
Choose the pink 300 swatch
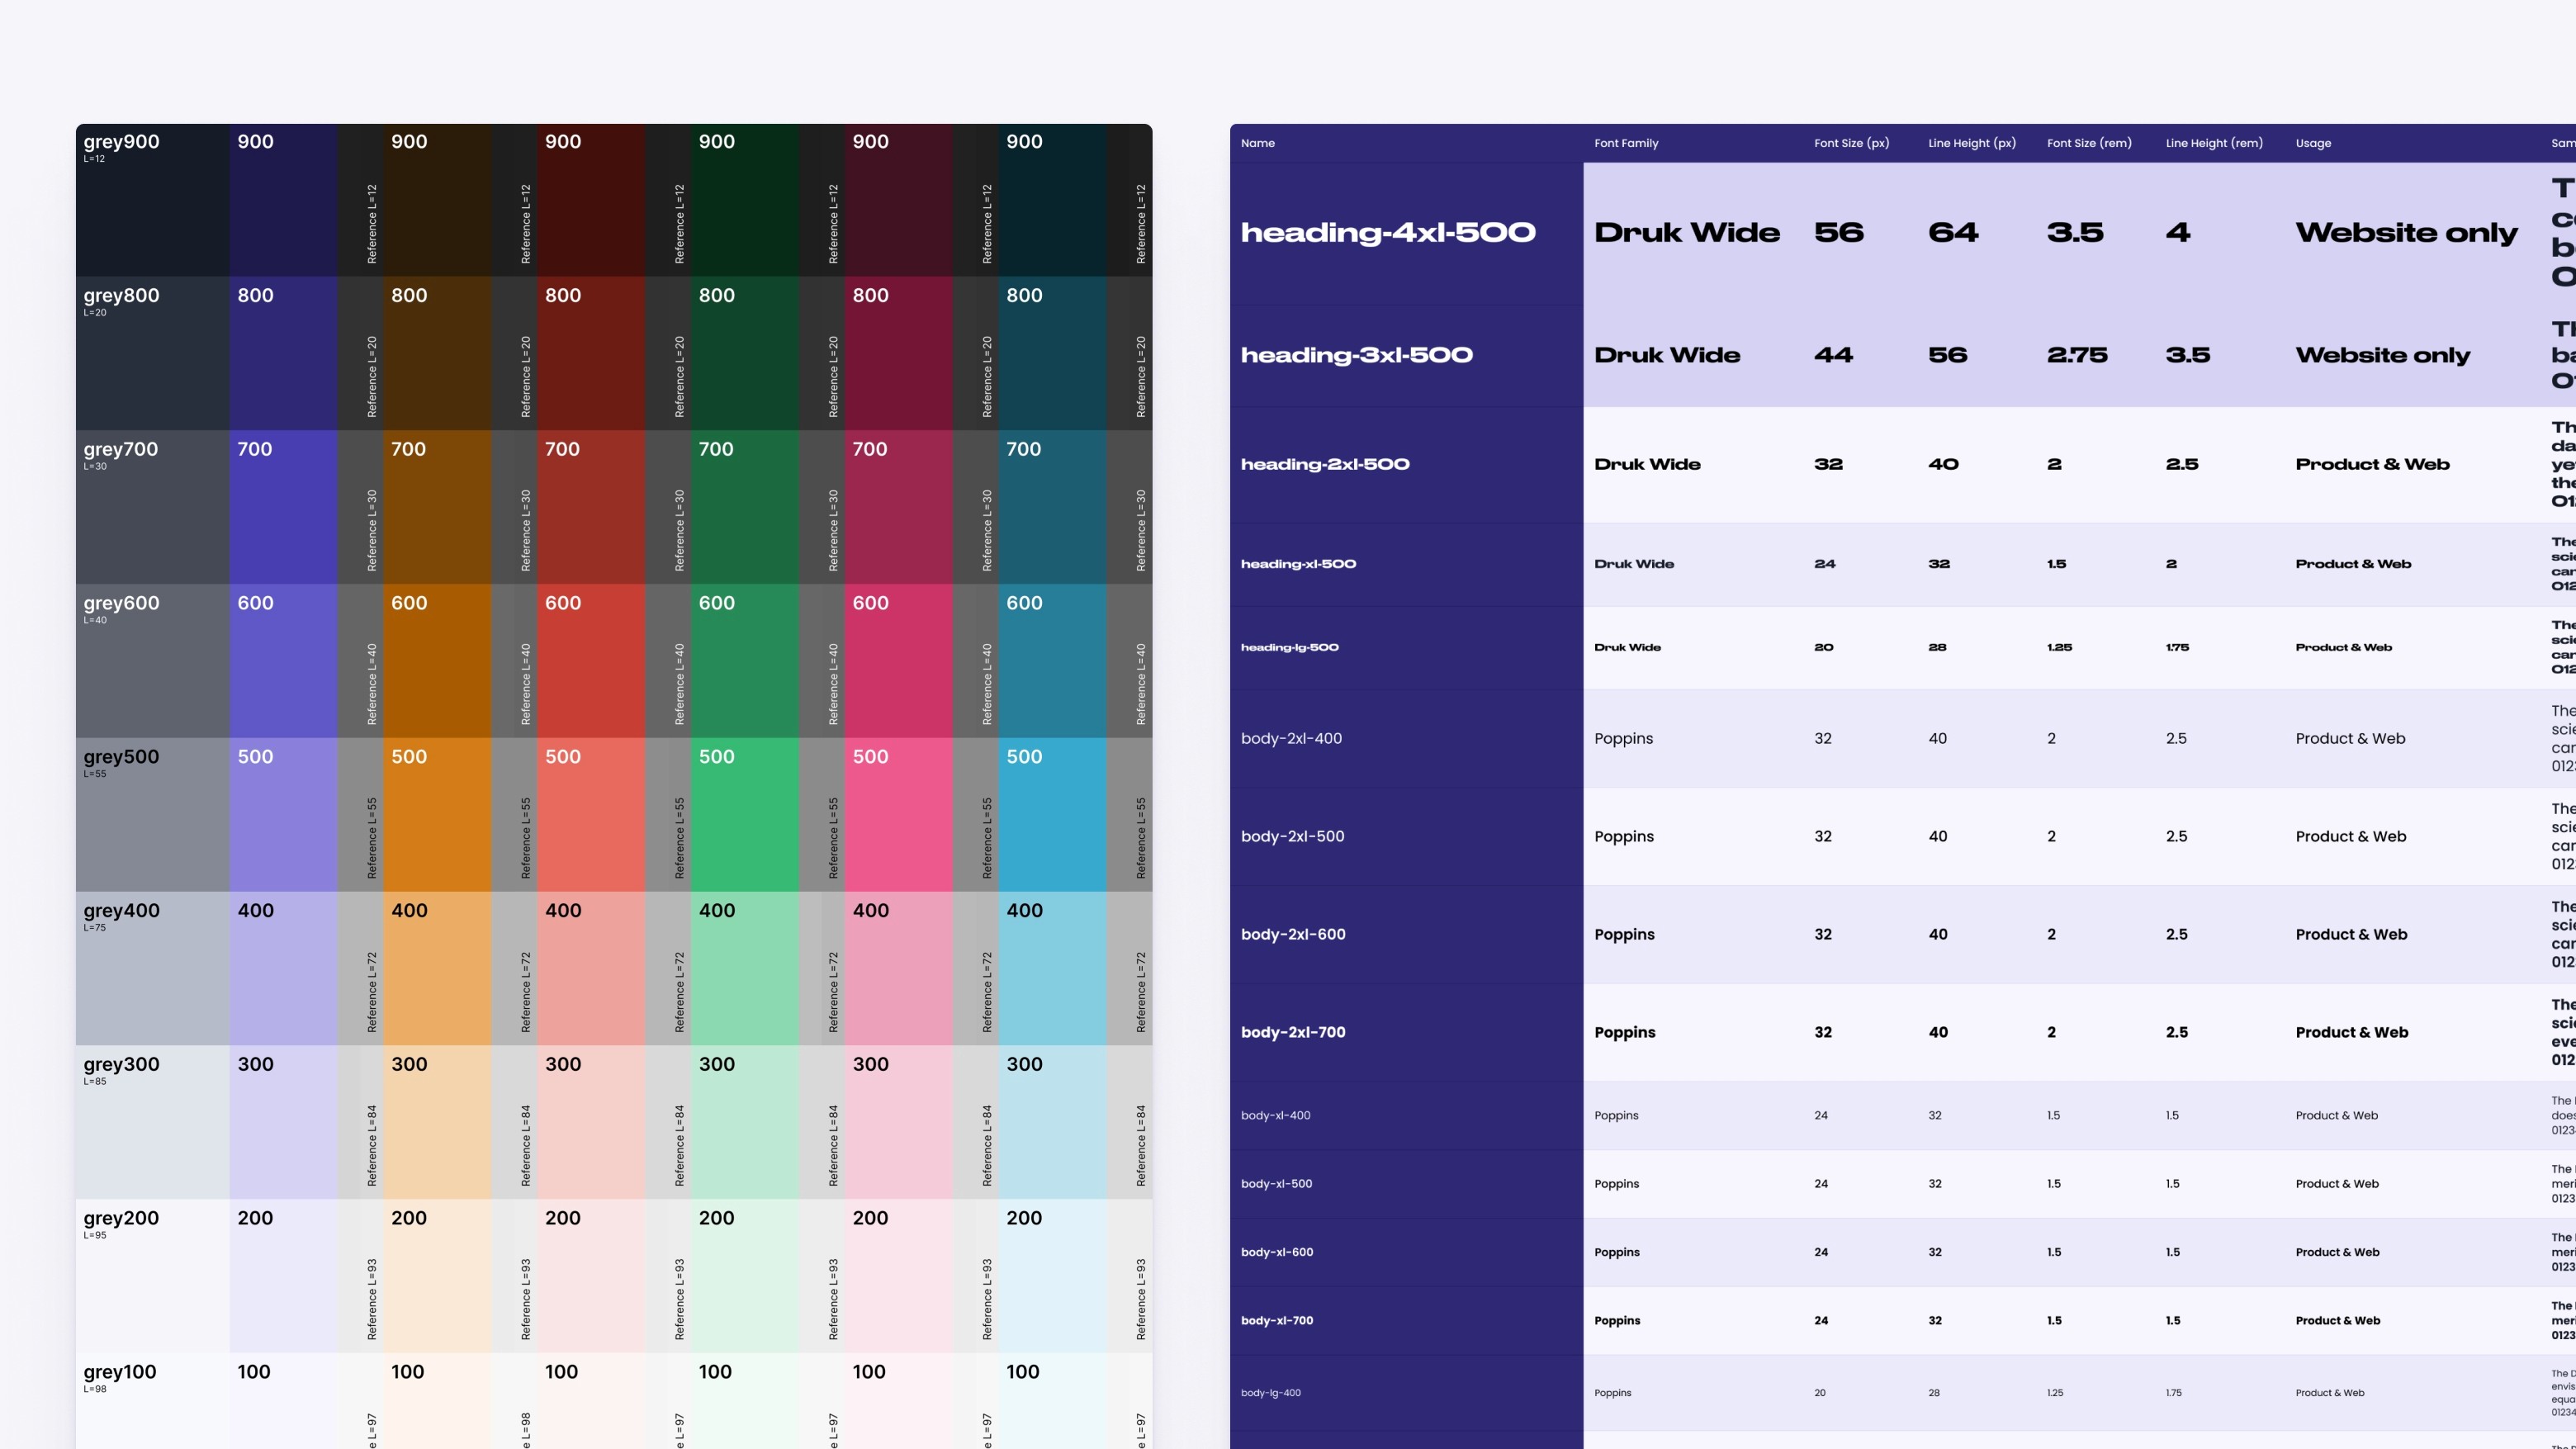(900, 1123)
